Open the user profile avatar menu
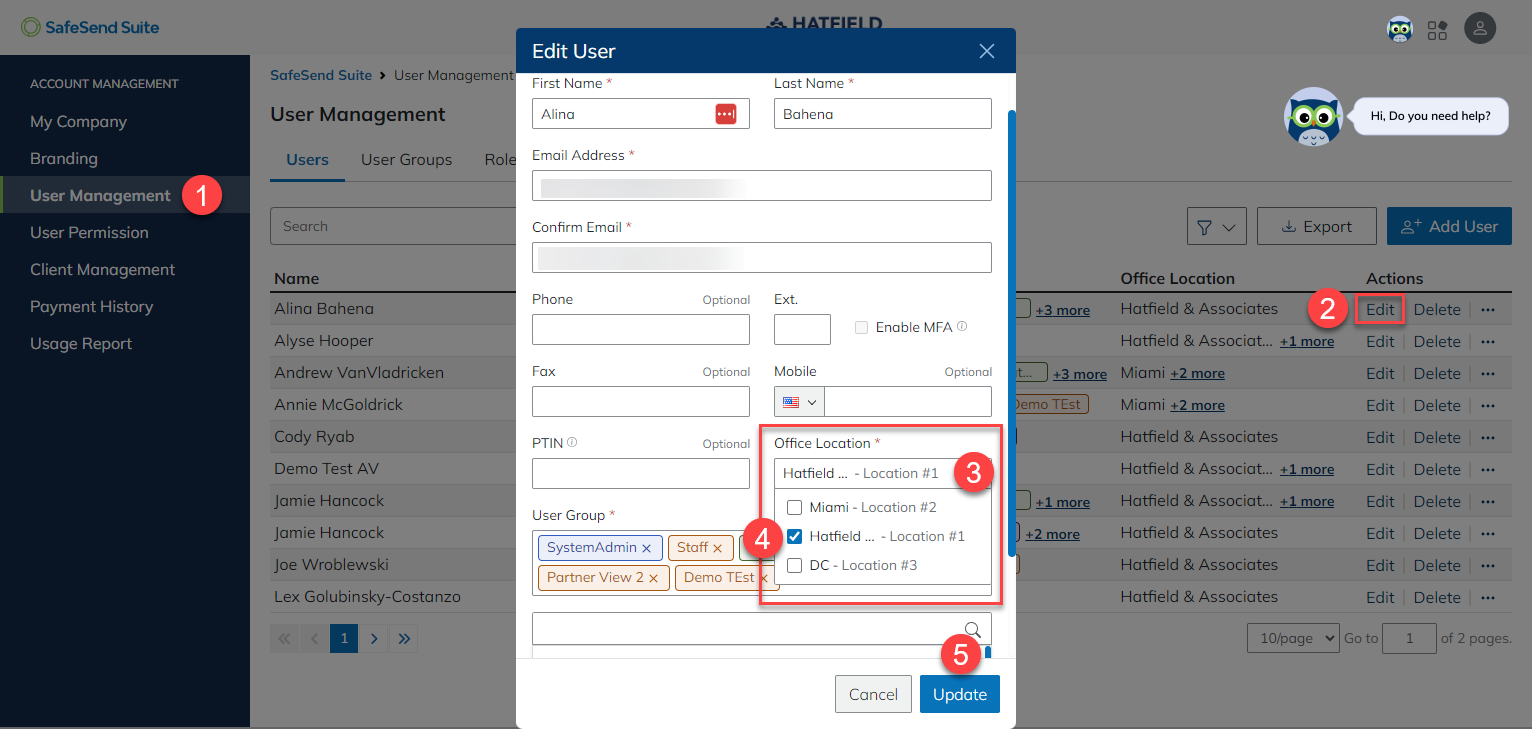This screenshot has height=729, width=1532. tap(1480, 28)
